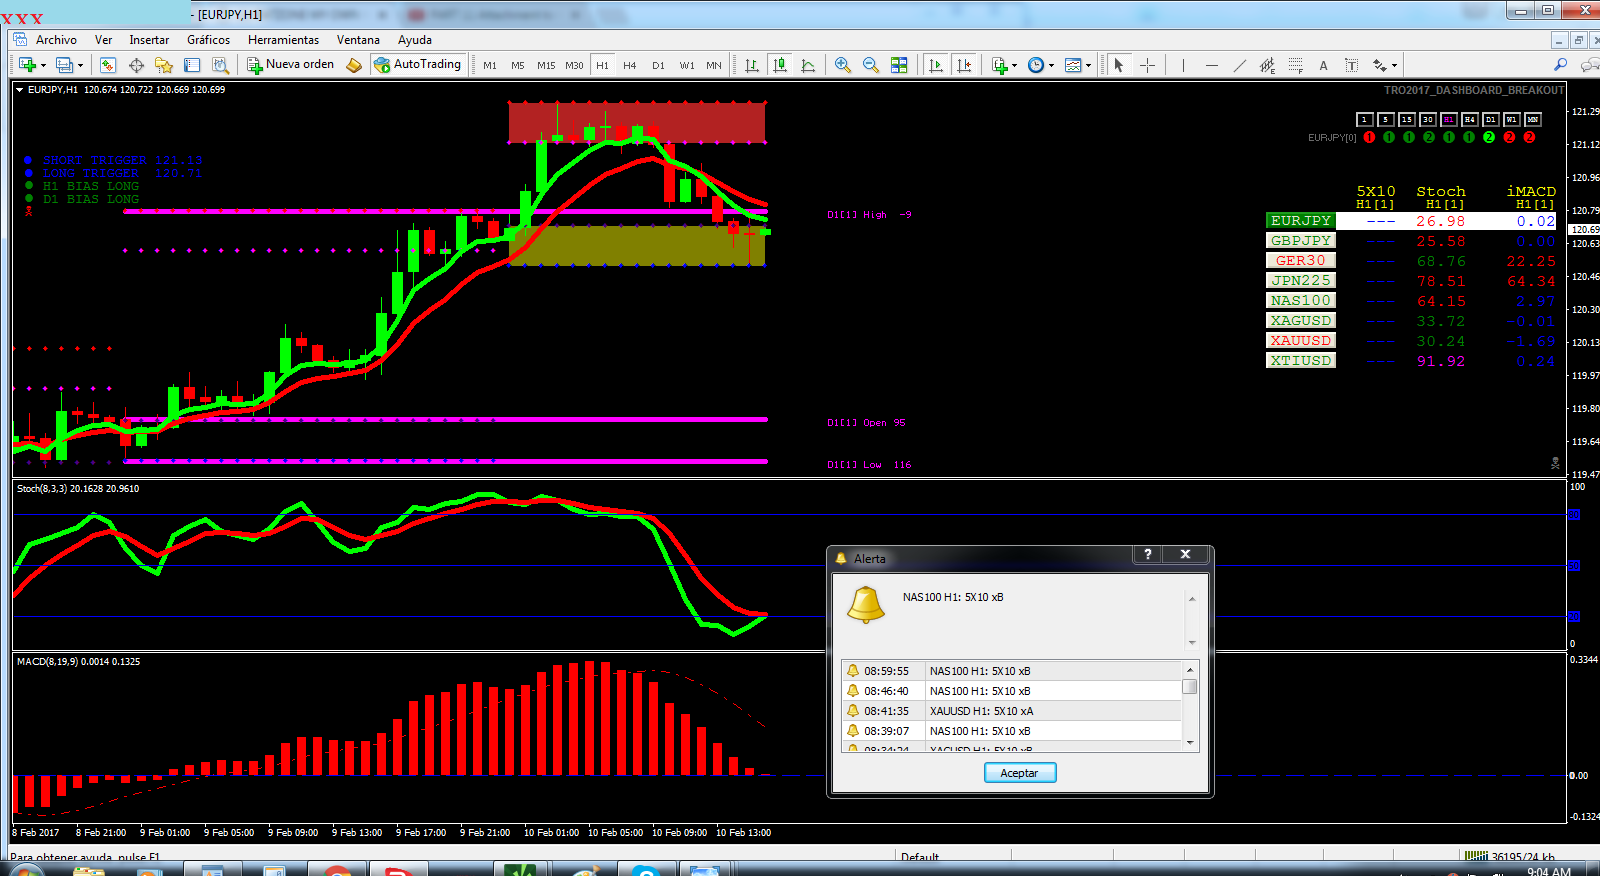
Task: Tile chart windows icon
Action: tap(899, 65)
